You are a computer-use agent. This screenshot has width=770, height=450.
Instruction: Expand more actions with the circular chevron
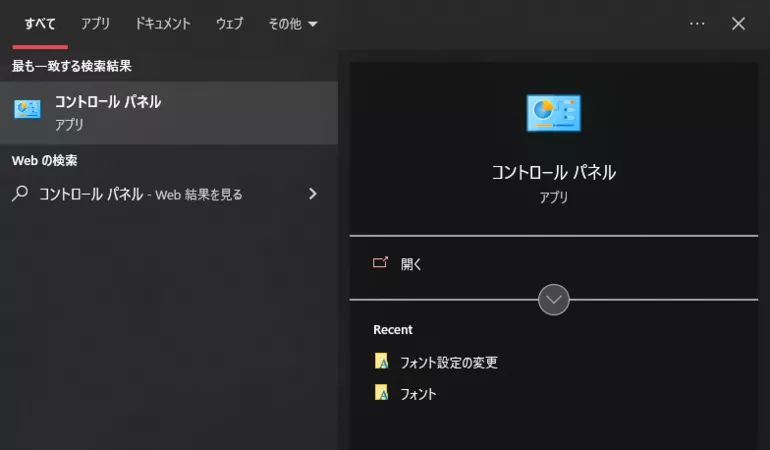coord(553,300)
